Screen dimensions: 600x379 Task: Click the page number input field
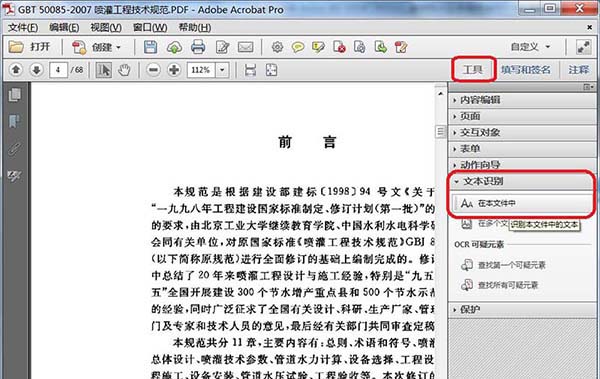58,70
